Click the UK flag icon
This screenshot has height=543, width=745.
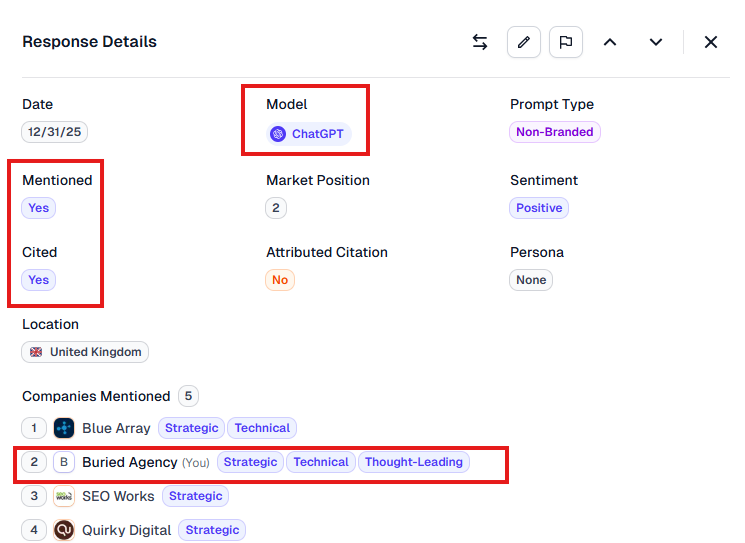(36, 352)
